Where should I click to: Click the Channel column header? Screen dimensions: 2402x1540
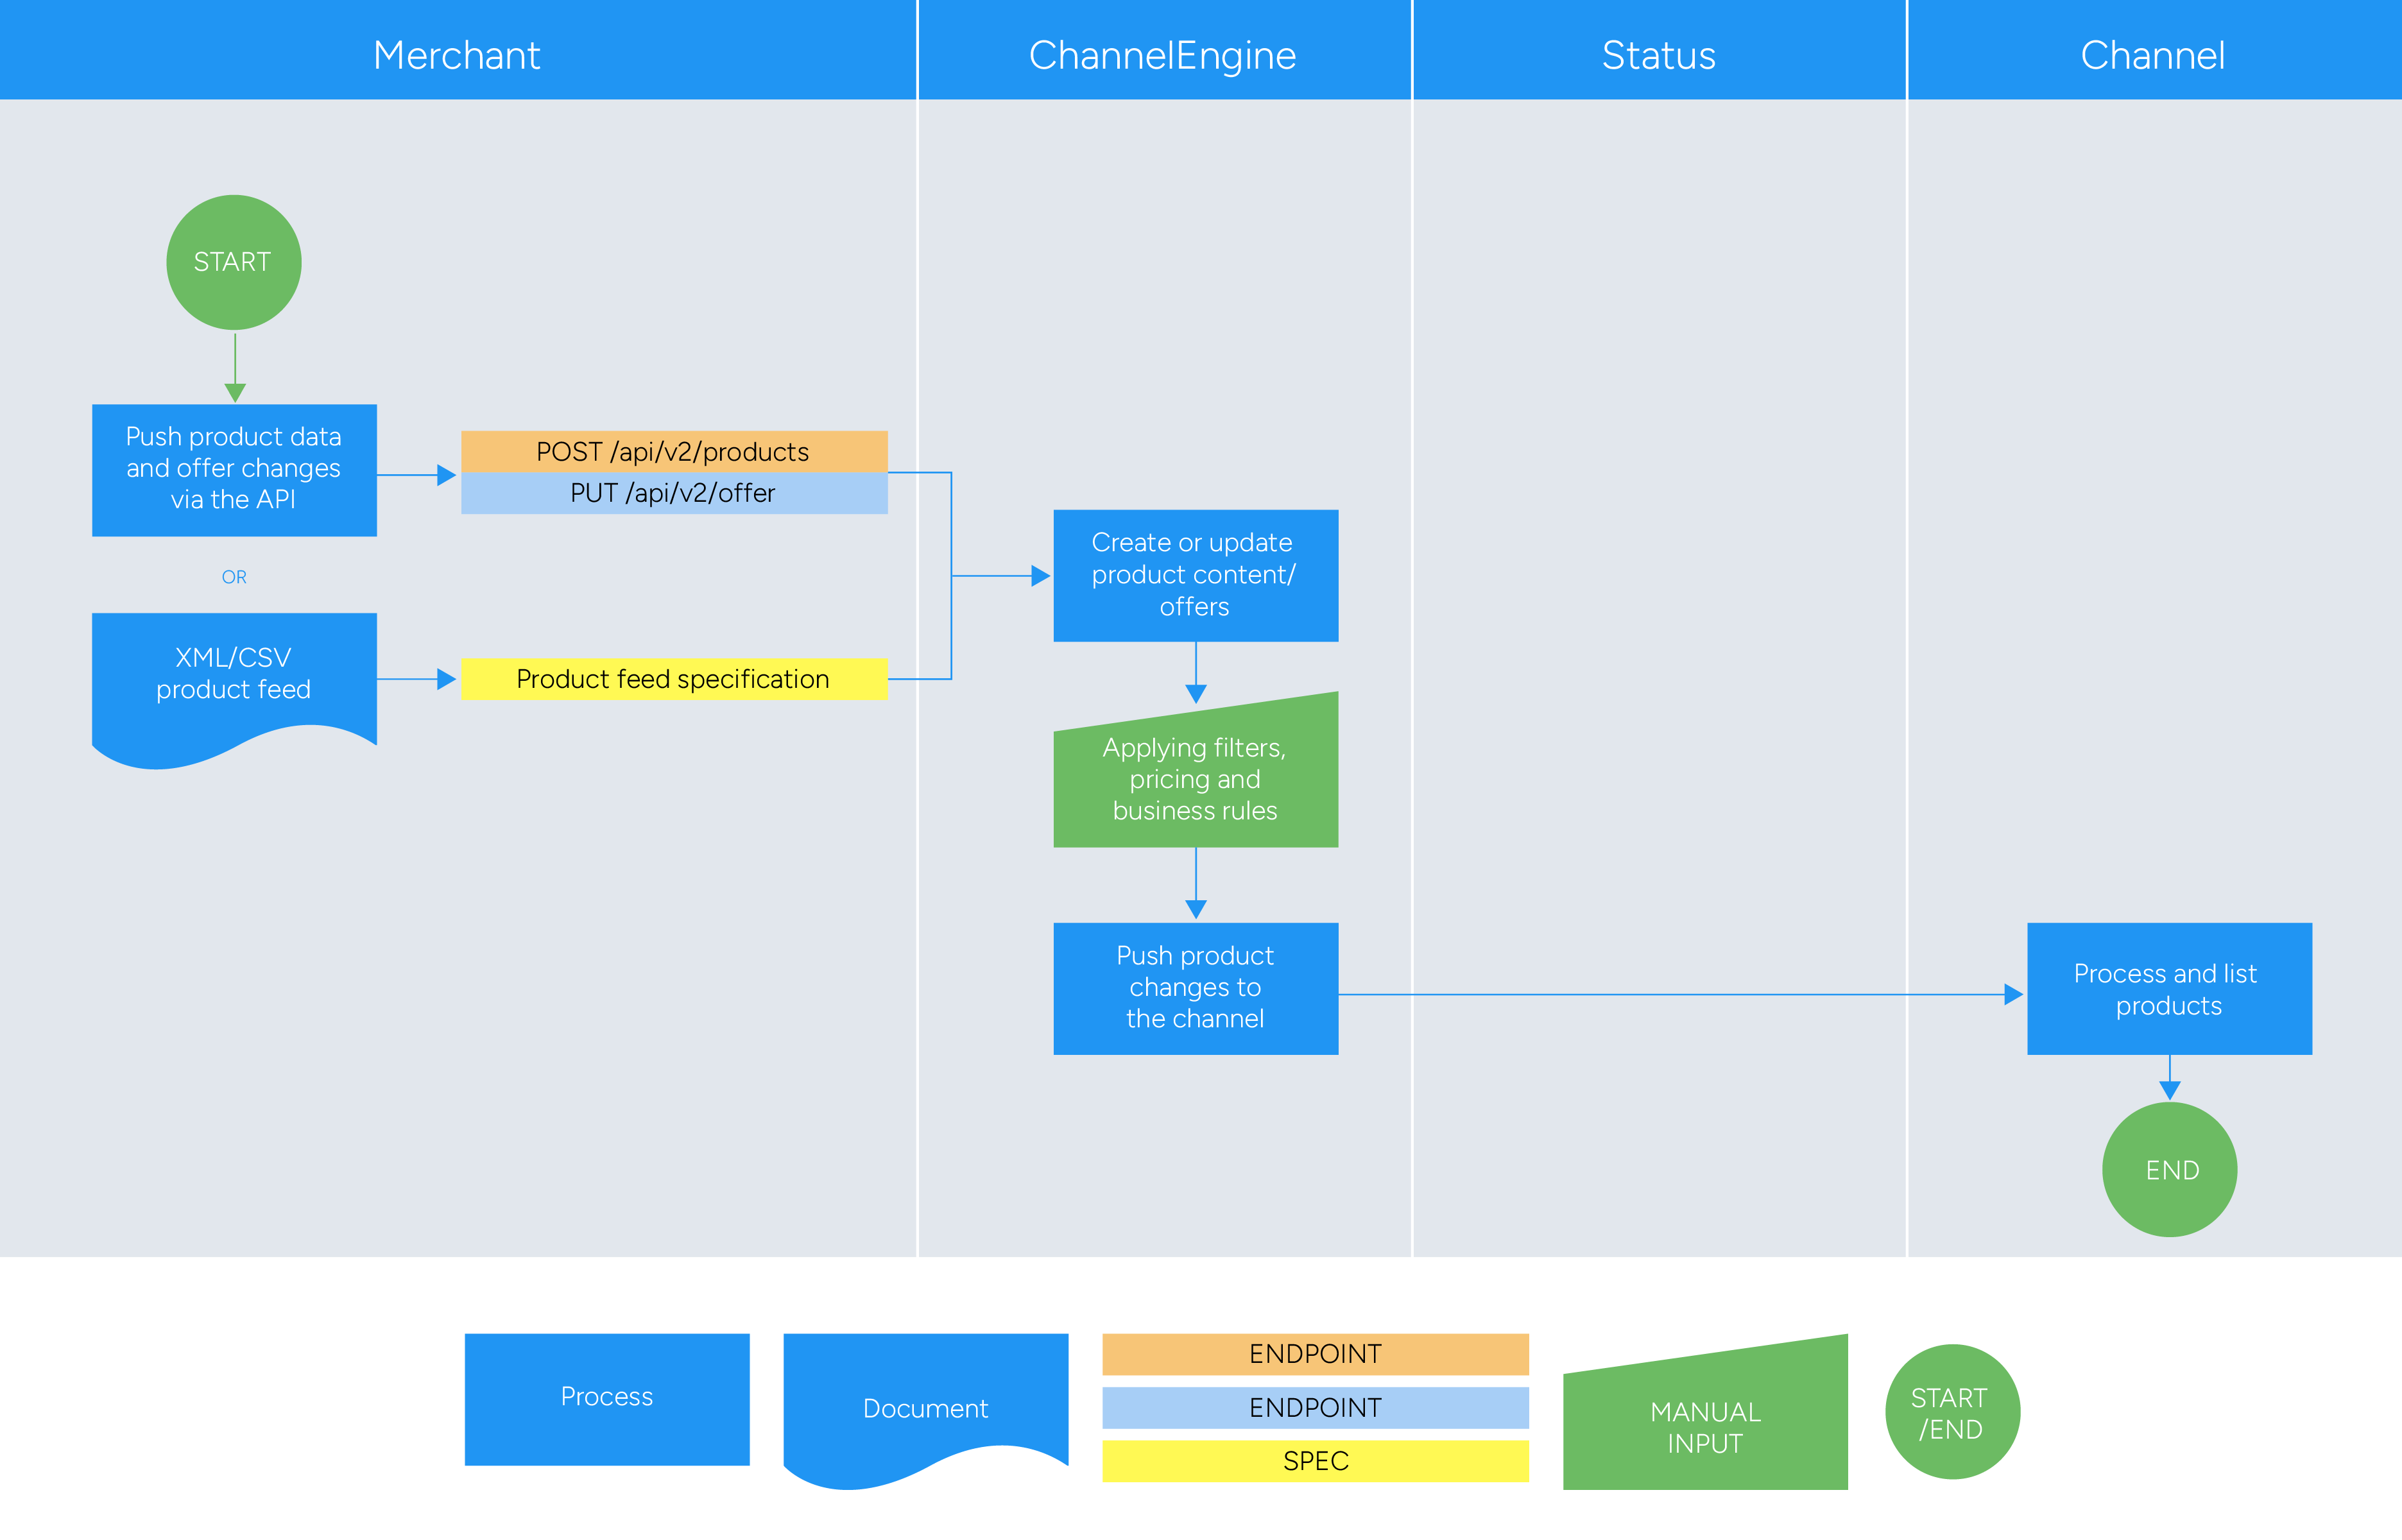pyautogui.click(x=2153, y=54)
